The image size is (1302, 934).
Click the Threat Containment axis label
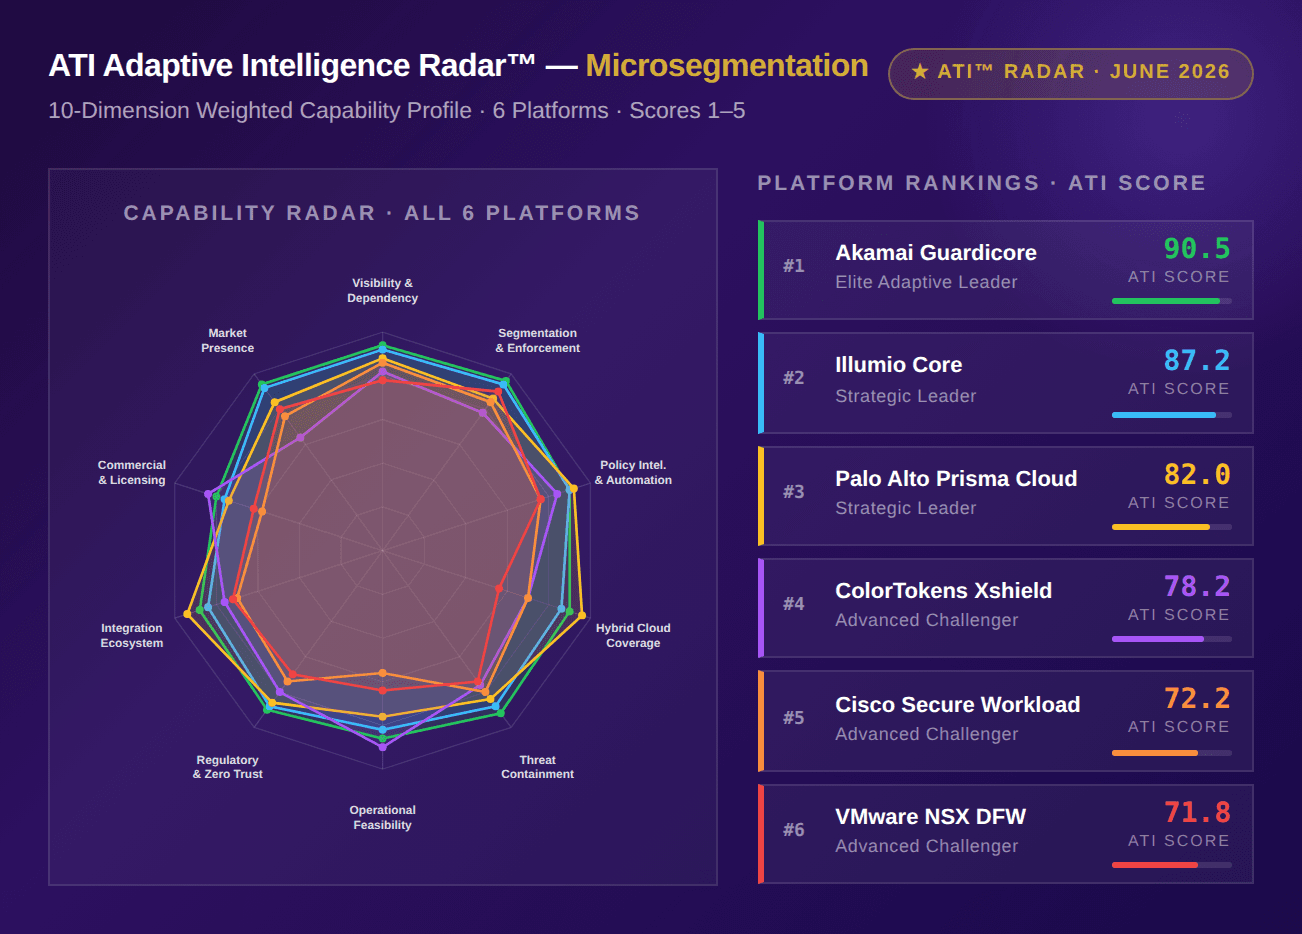click(537, 767)
